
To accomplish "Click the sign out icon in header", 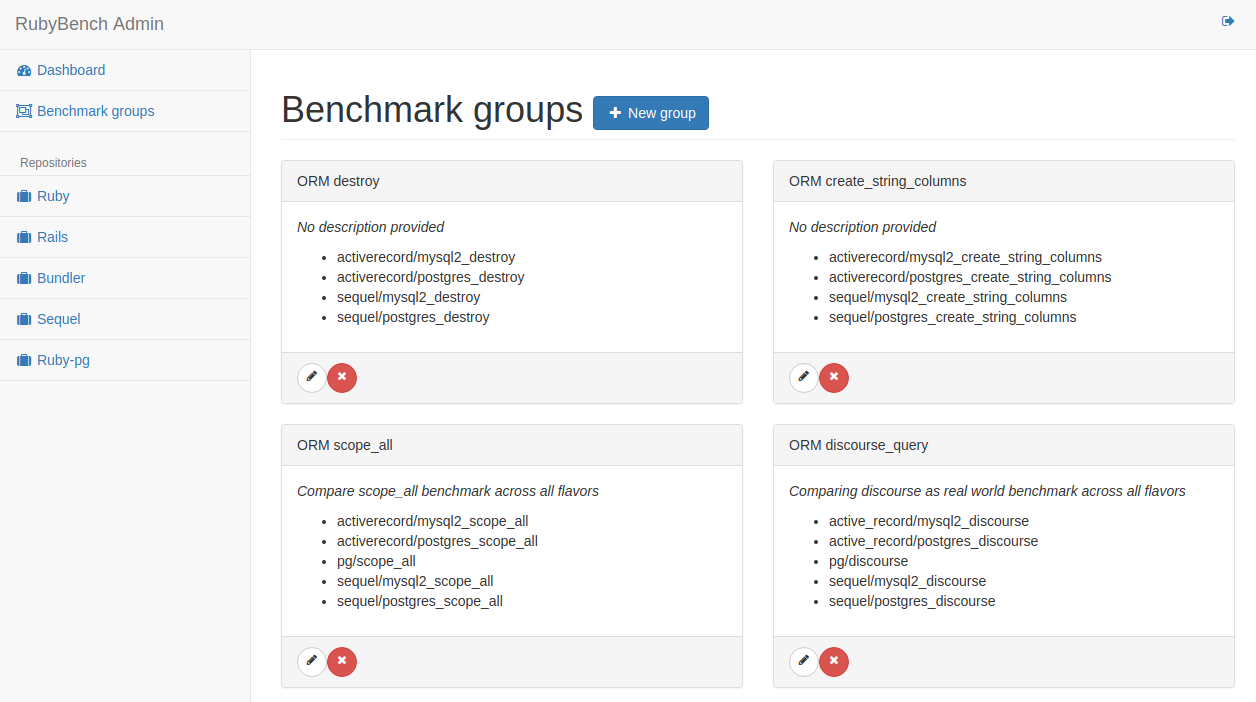I will [x=1228, y=21].
